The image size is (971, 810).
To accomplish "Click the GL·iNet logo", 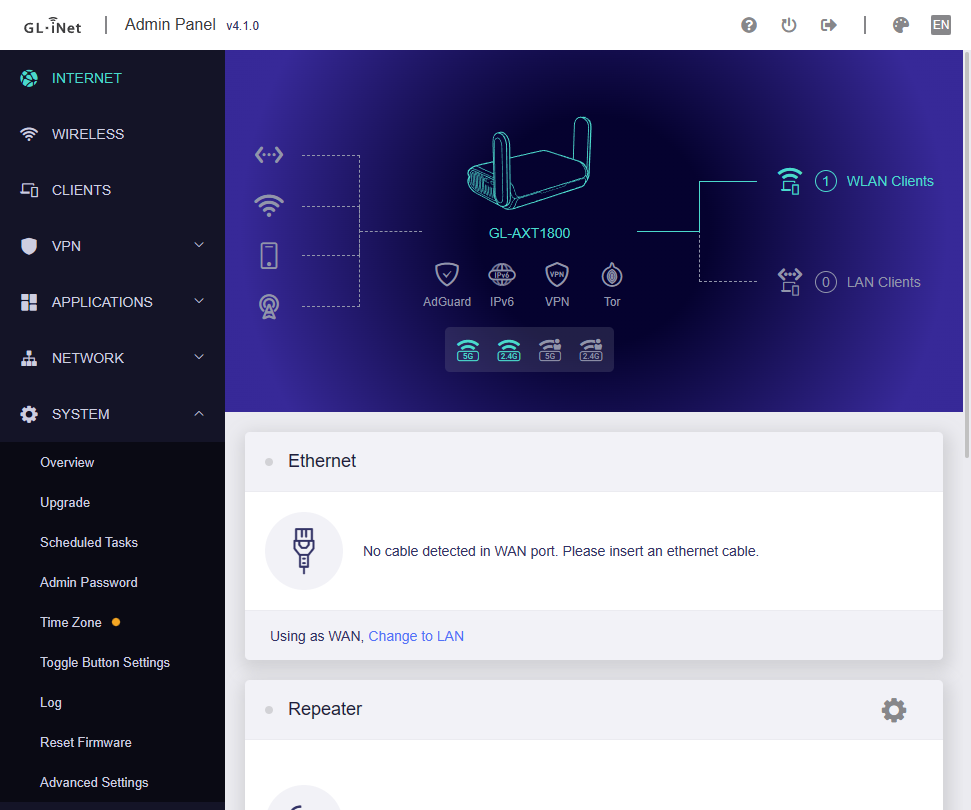I will tap(53, 26).
